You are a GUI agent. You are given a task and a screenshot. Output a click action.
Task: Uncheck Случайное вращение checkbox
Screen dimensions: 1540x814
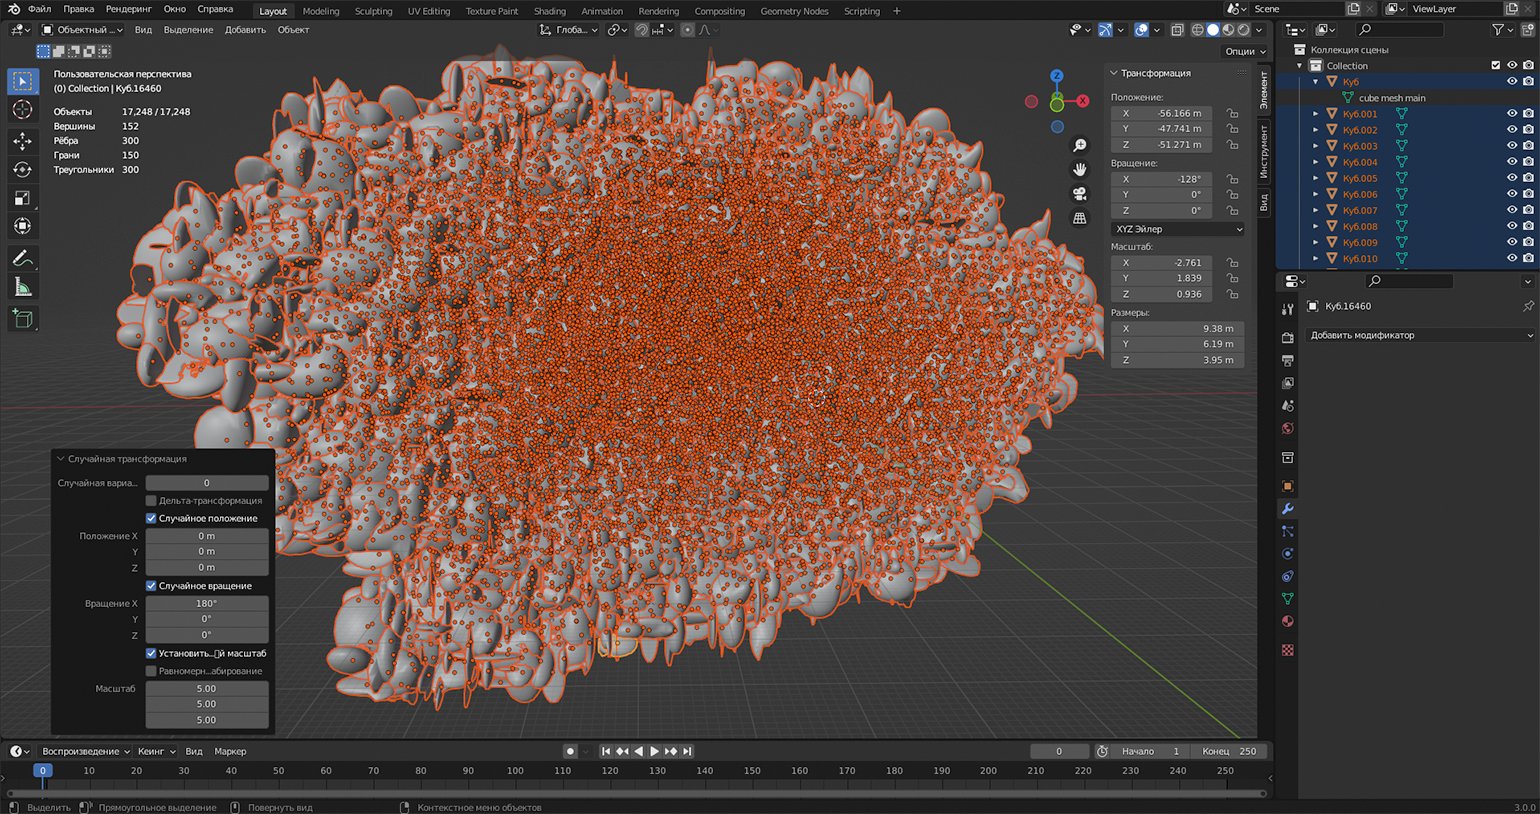151,585
